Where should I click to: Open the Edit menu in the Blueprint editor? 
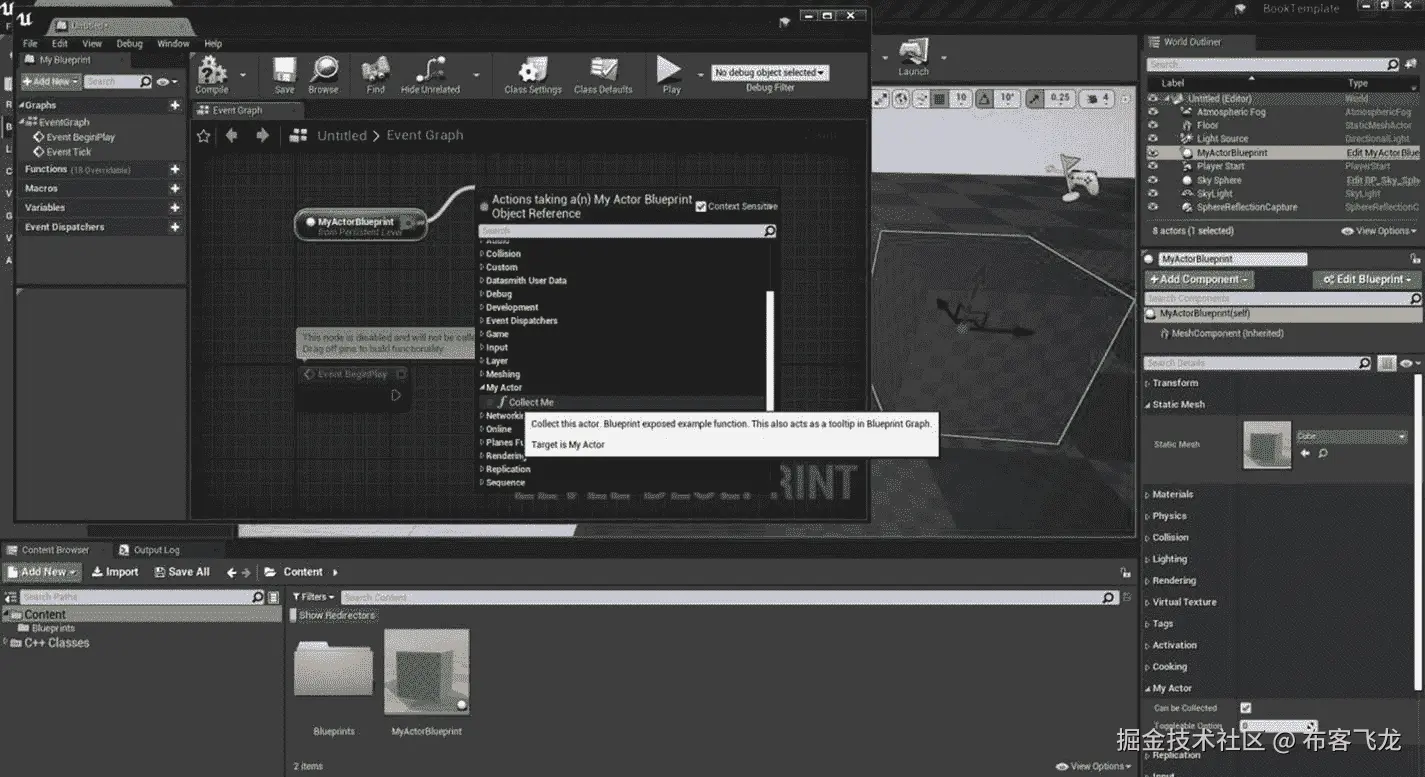pyautogui.click(x=60, y=44)
